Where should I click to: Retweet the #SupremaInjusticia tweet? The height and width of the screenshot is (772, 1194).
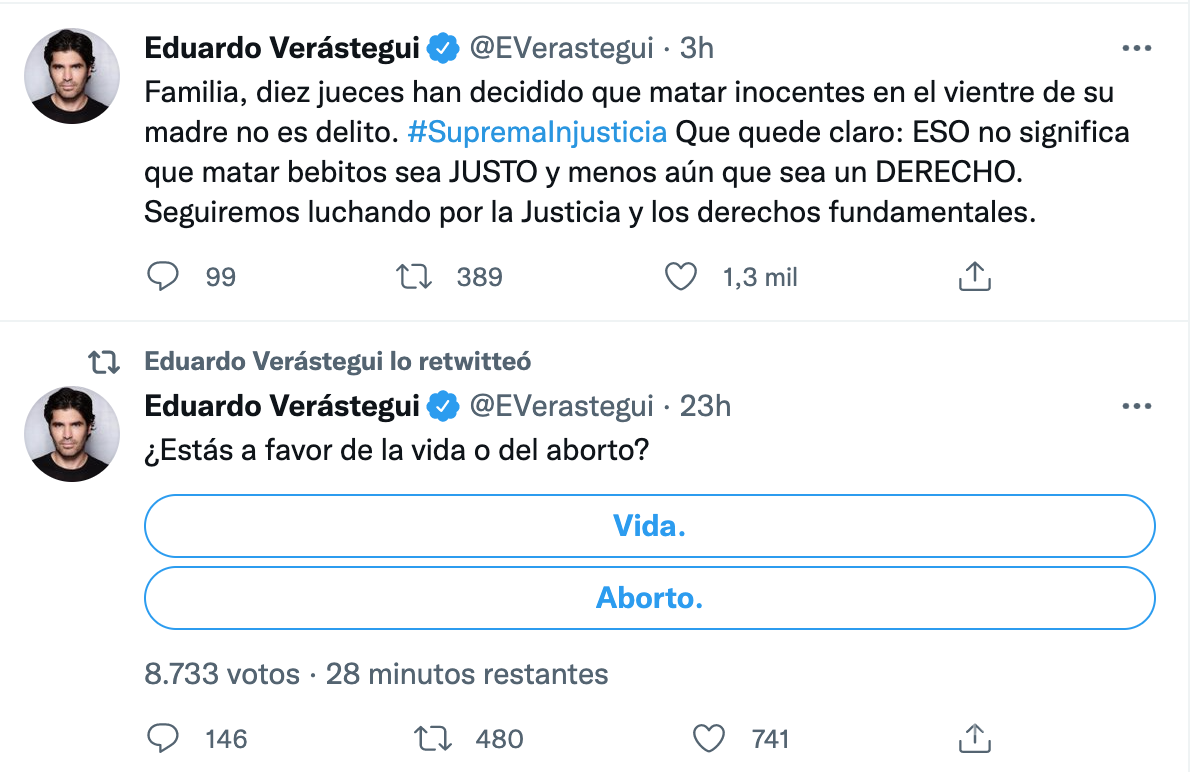coord(414,277)
